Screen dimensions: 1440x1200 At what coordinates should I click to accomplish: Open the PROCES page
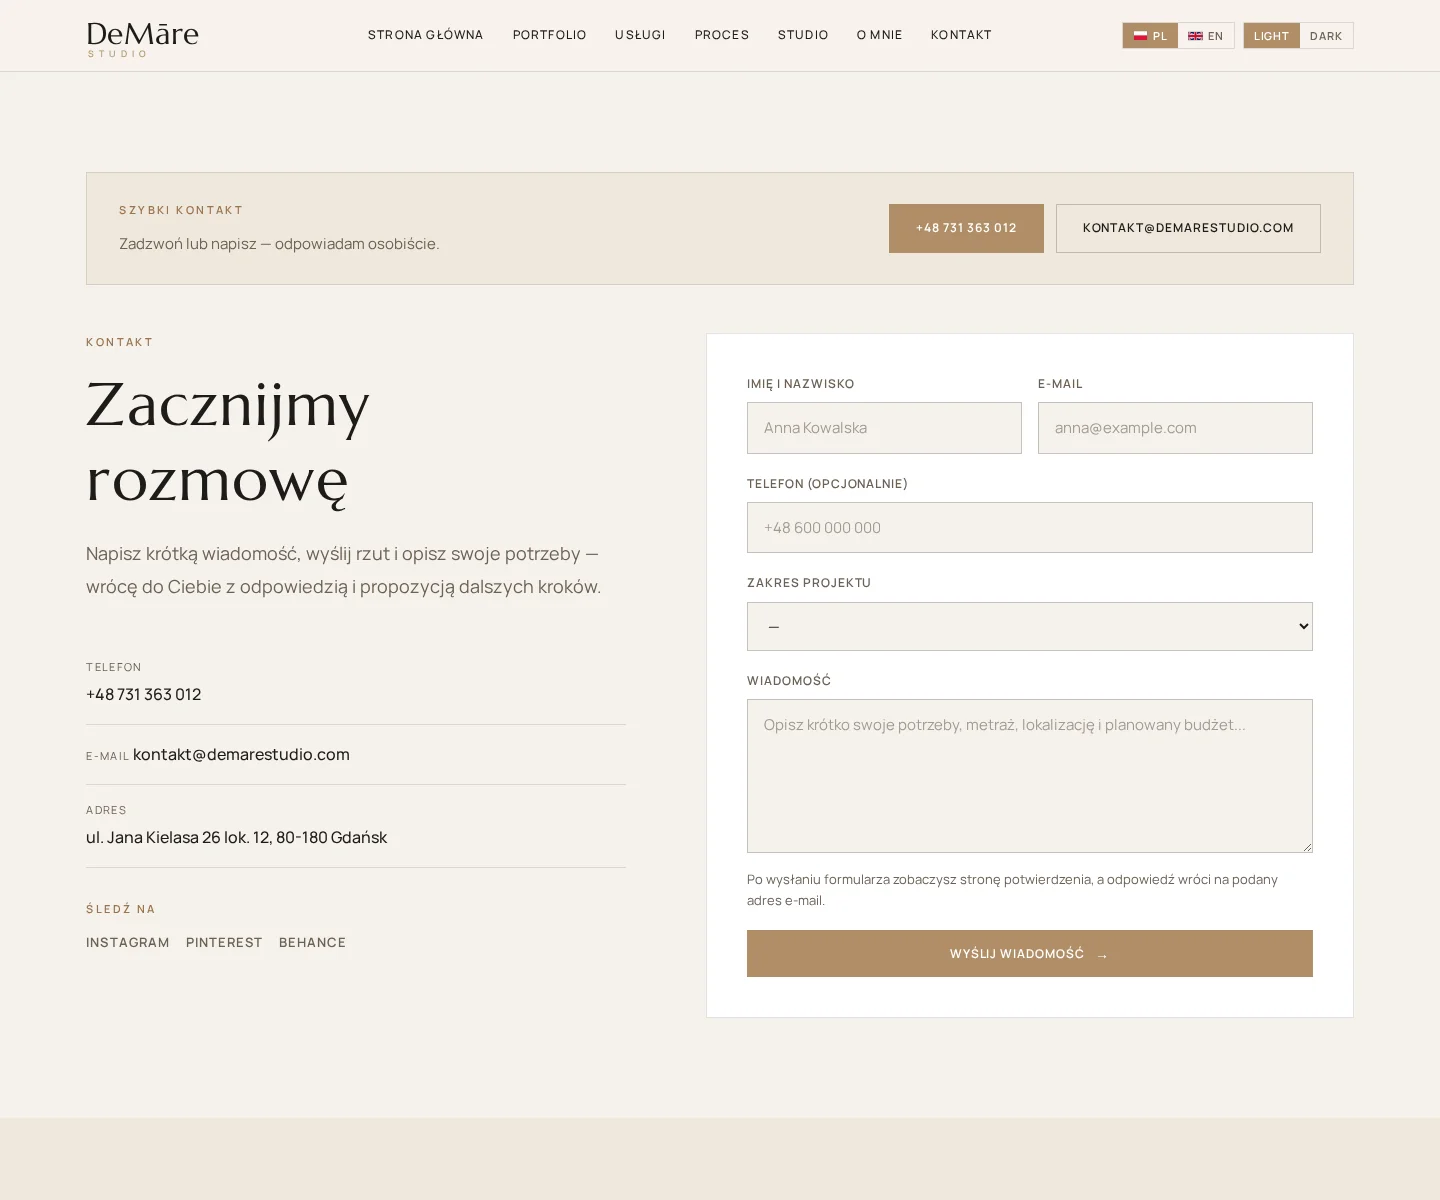721,35
